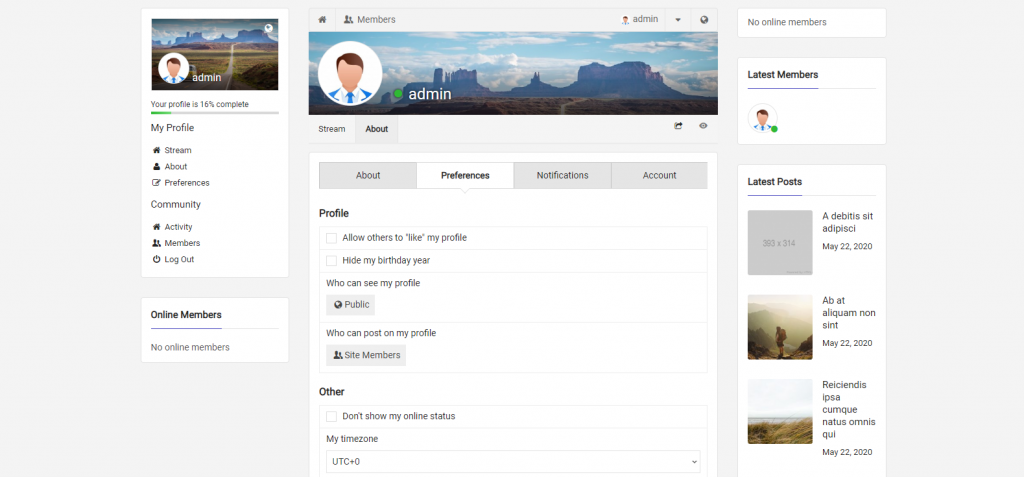Click the Latest Posts widget heading
This screenshot has height=477, width=1024.
coord(775,182)
